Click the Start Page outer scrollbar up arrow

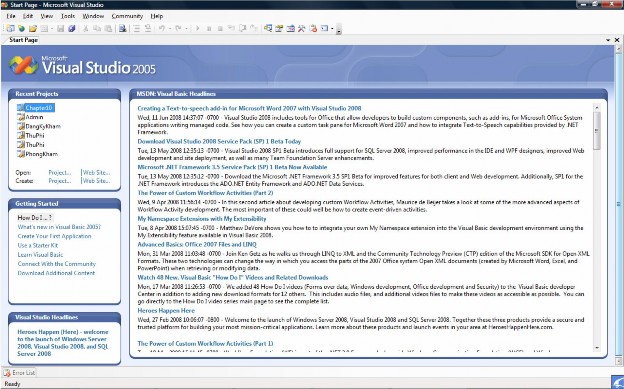click(x=619, y=49)
